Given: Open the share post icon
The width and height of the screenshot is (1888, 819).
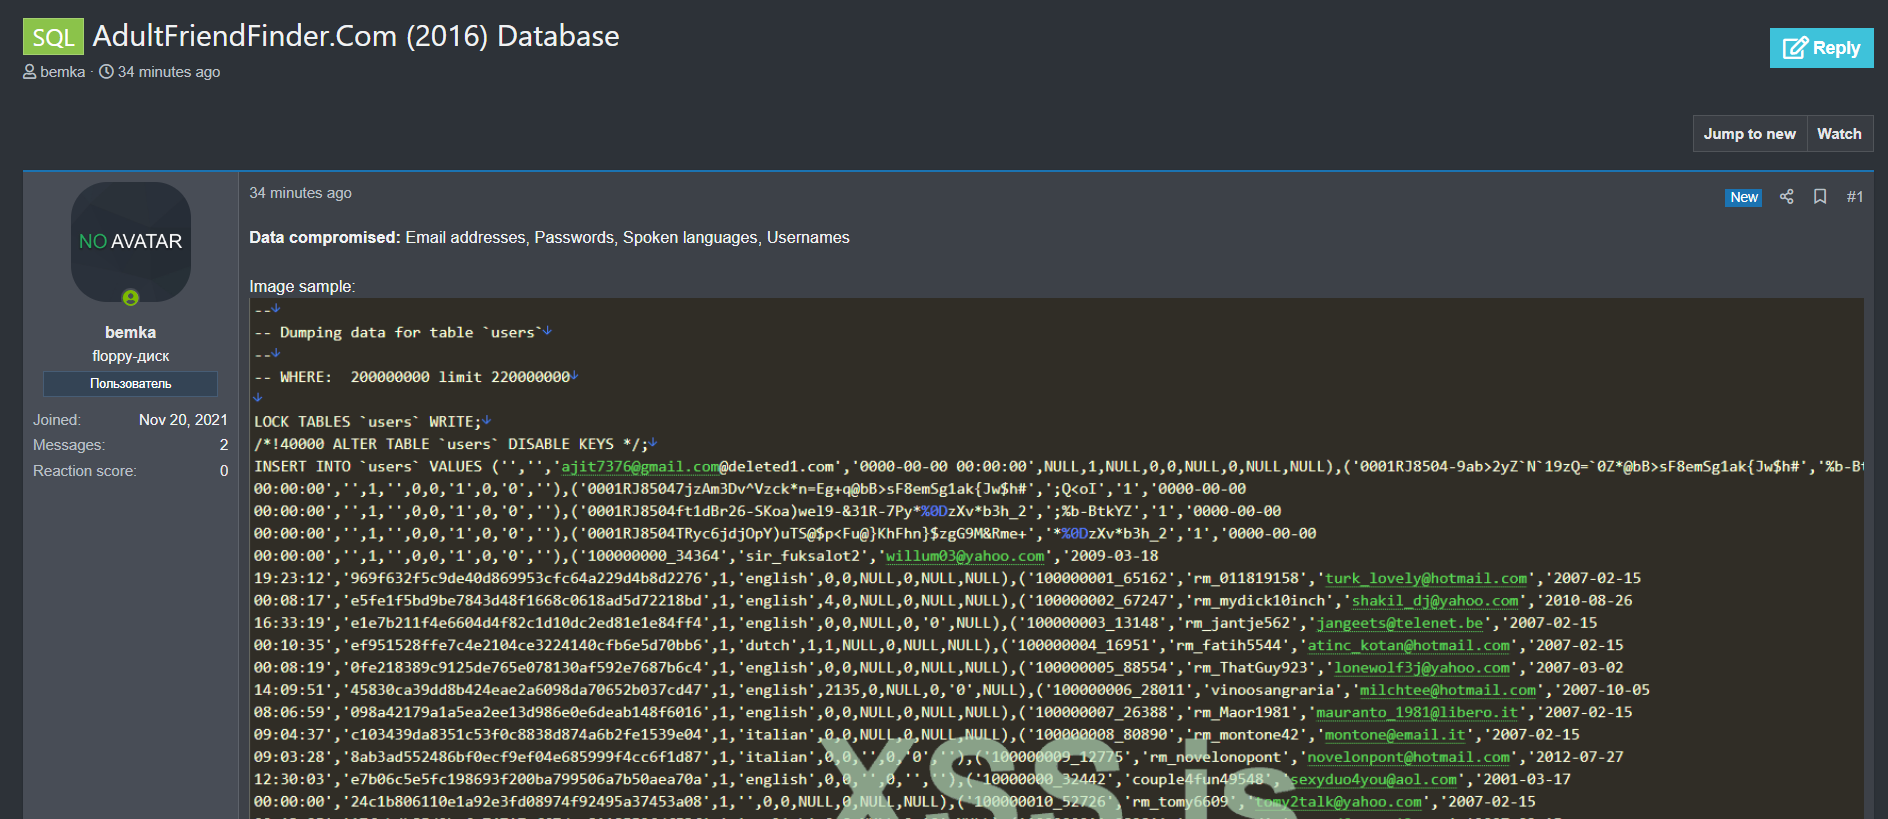Looking at the screenshot, I should (1787, 197).
